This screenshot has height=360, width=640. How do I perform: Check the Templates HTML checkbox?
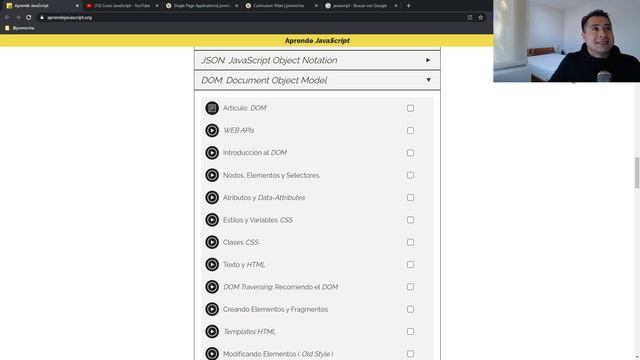tap(410, 331)
